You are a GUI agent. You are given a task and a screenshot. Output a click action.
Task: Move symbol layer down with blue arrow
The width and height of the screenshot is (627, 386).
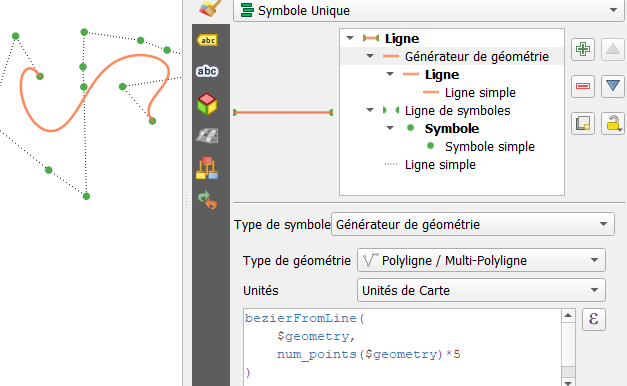[613, 86]
